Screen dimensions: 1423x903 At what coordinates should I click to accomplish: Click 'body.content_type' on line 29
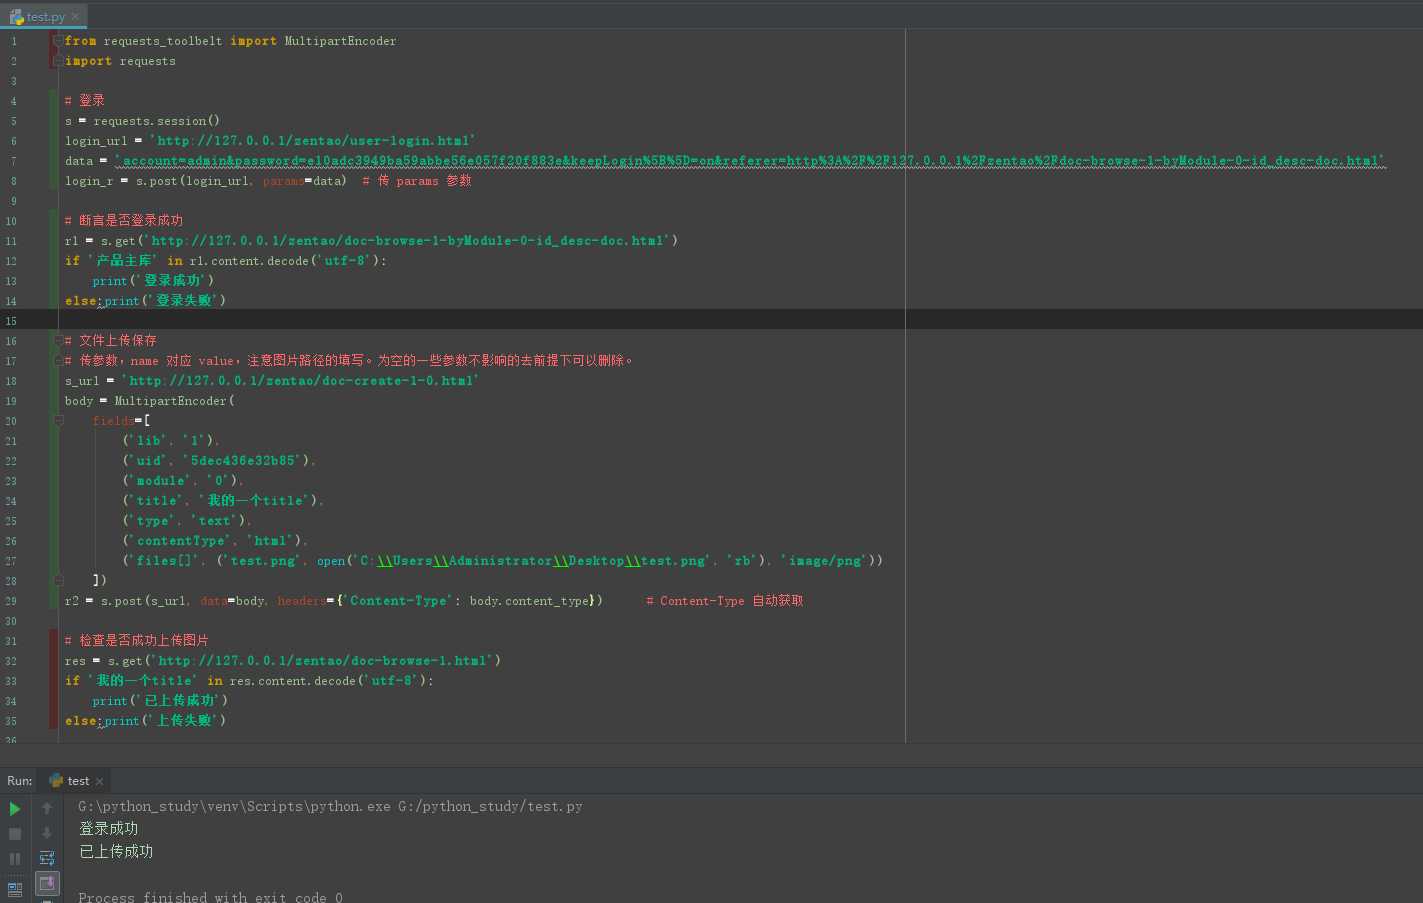click(x=529, y=601)
